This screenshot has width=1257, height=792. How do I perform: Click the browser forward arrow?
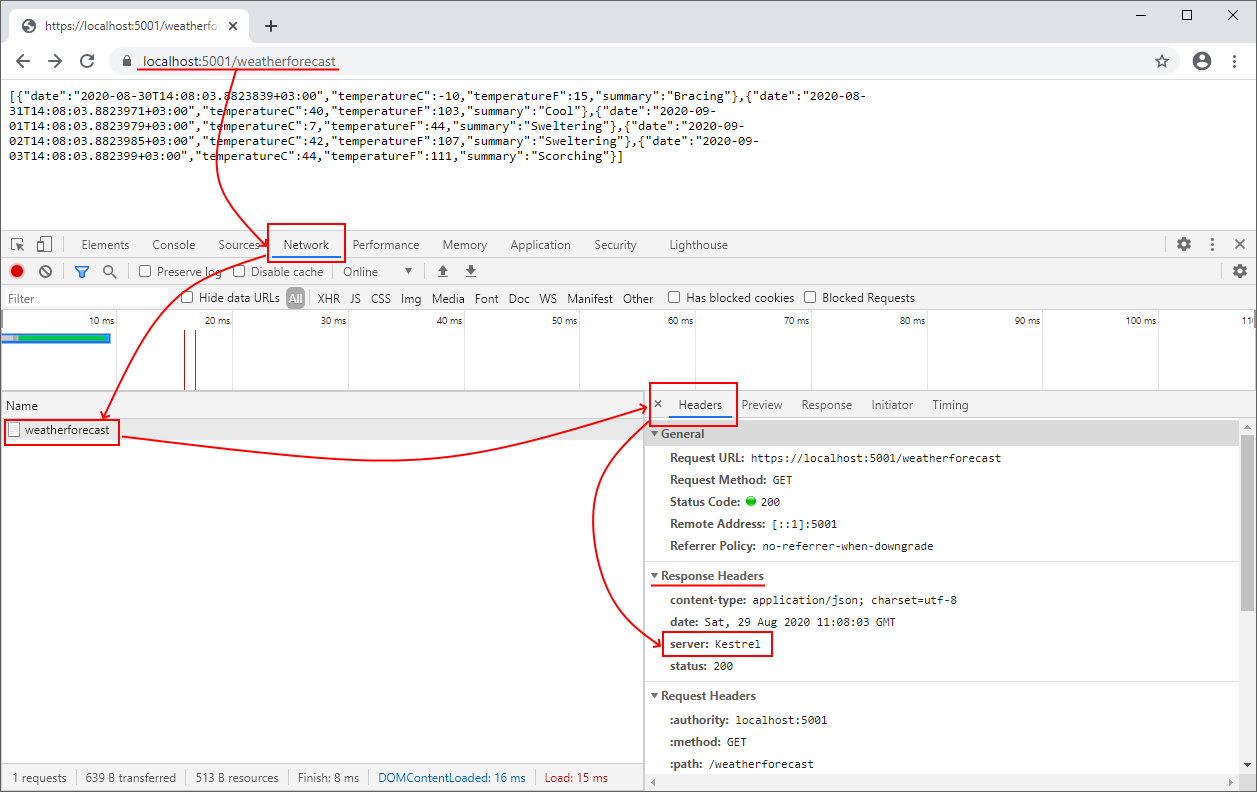[x=55, y=61]
